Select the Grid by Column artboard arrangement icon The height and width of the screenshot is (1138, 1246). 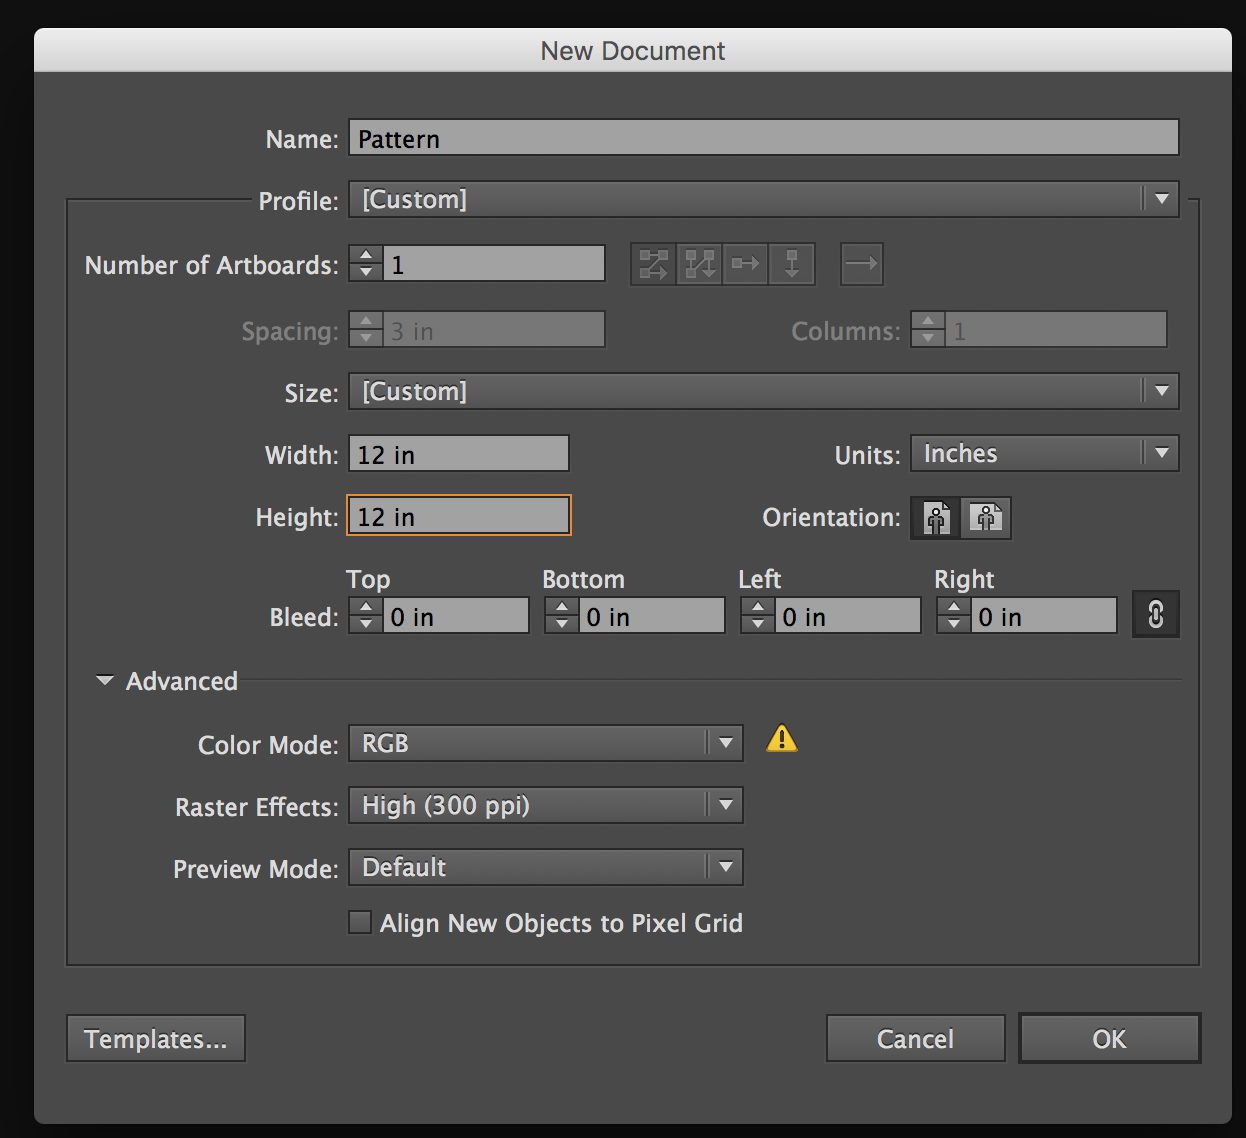699,265
